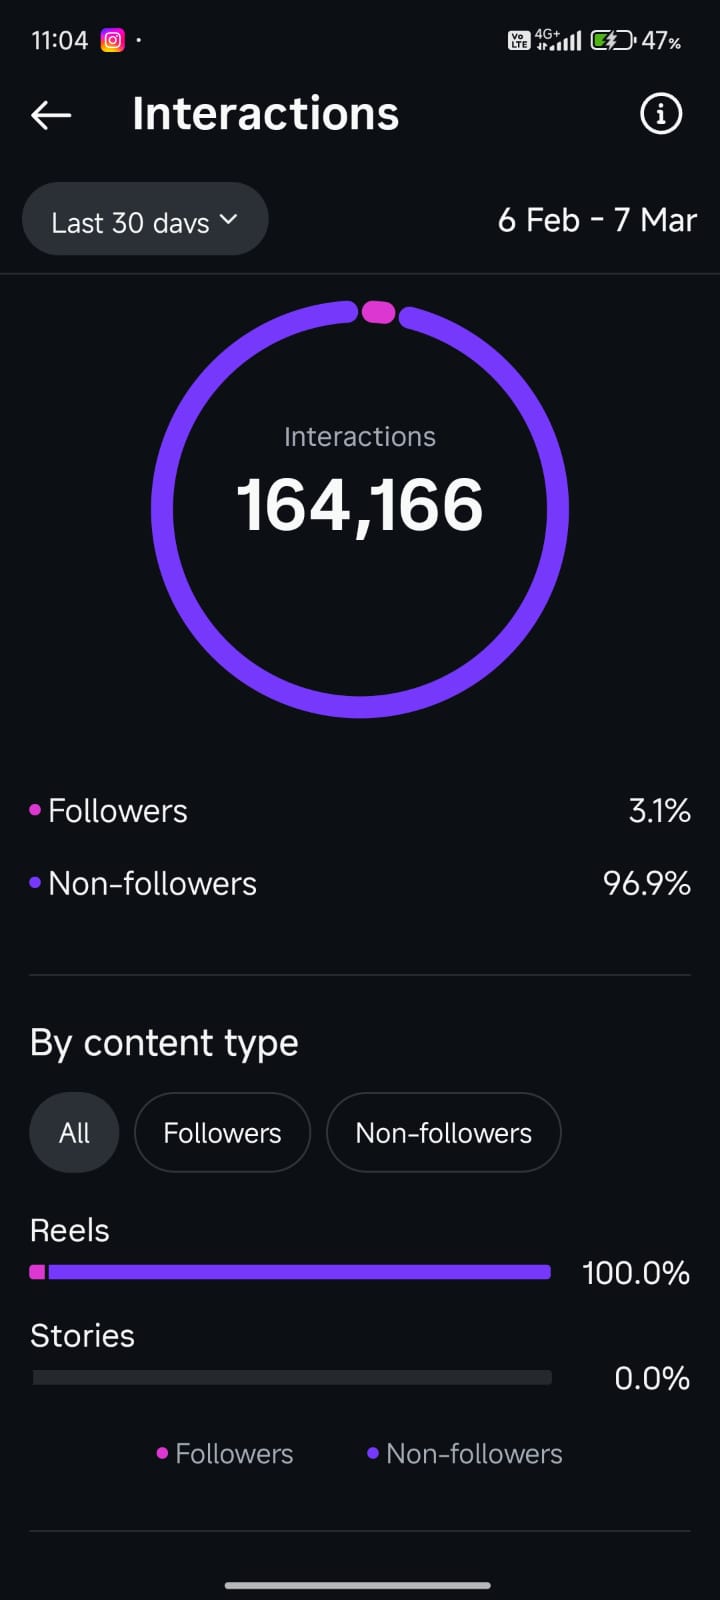Open the info icon in header
This screenshot has height=1600, width=720.
point(660,114)
